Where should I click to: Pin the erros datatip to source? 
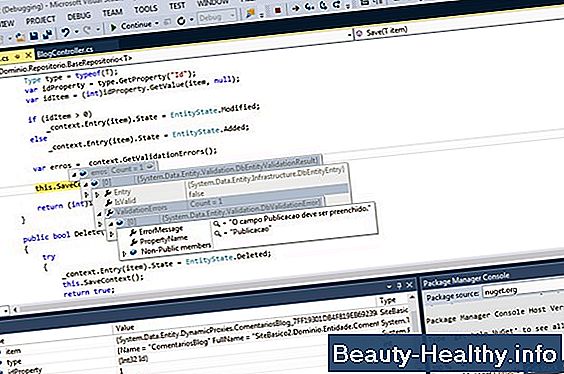pyautogui.click(x=150, y=167)
